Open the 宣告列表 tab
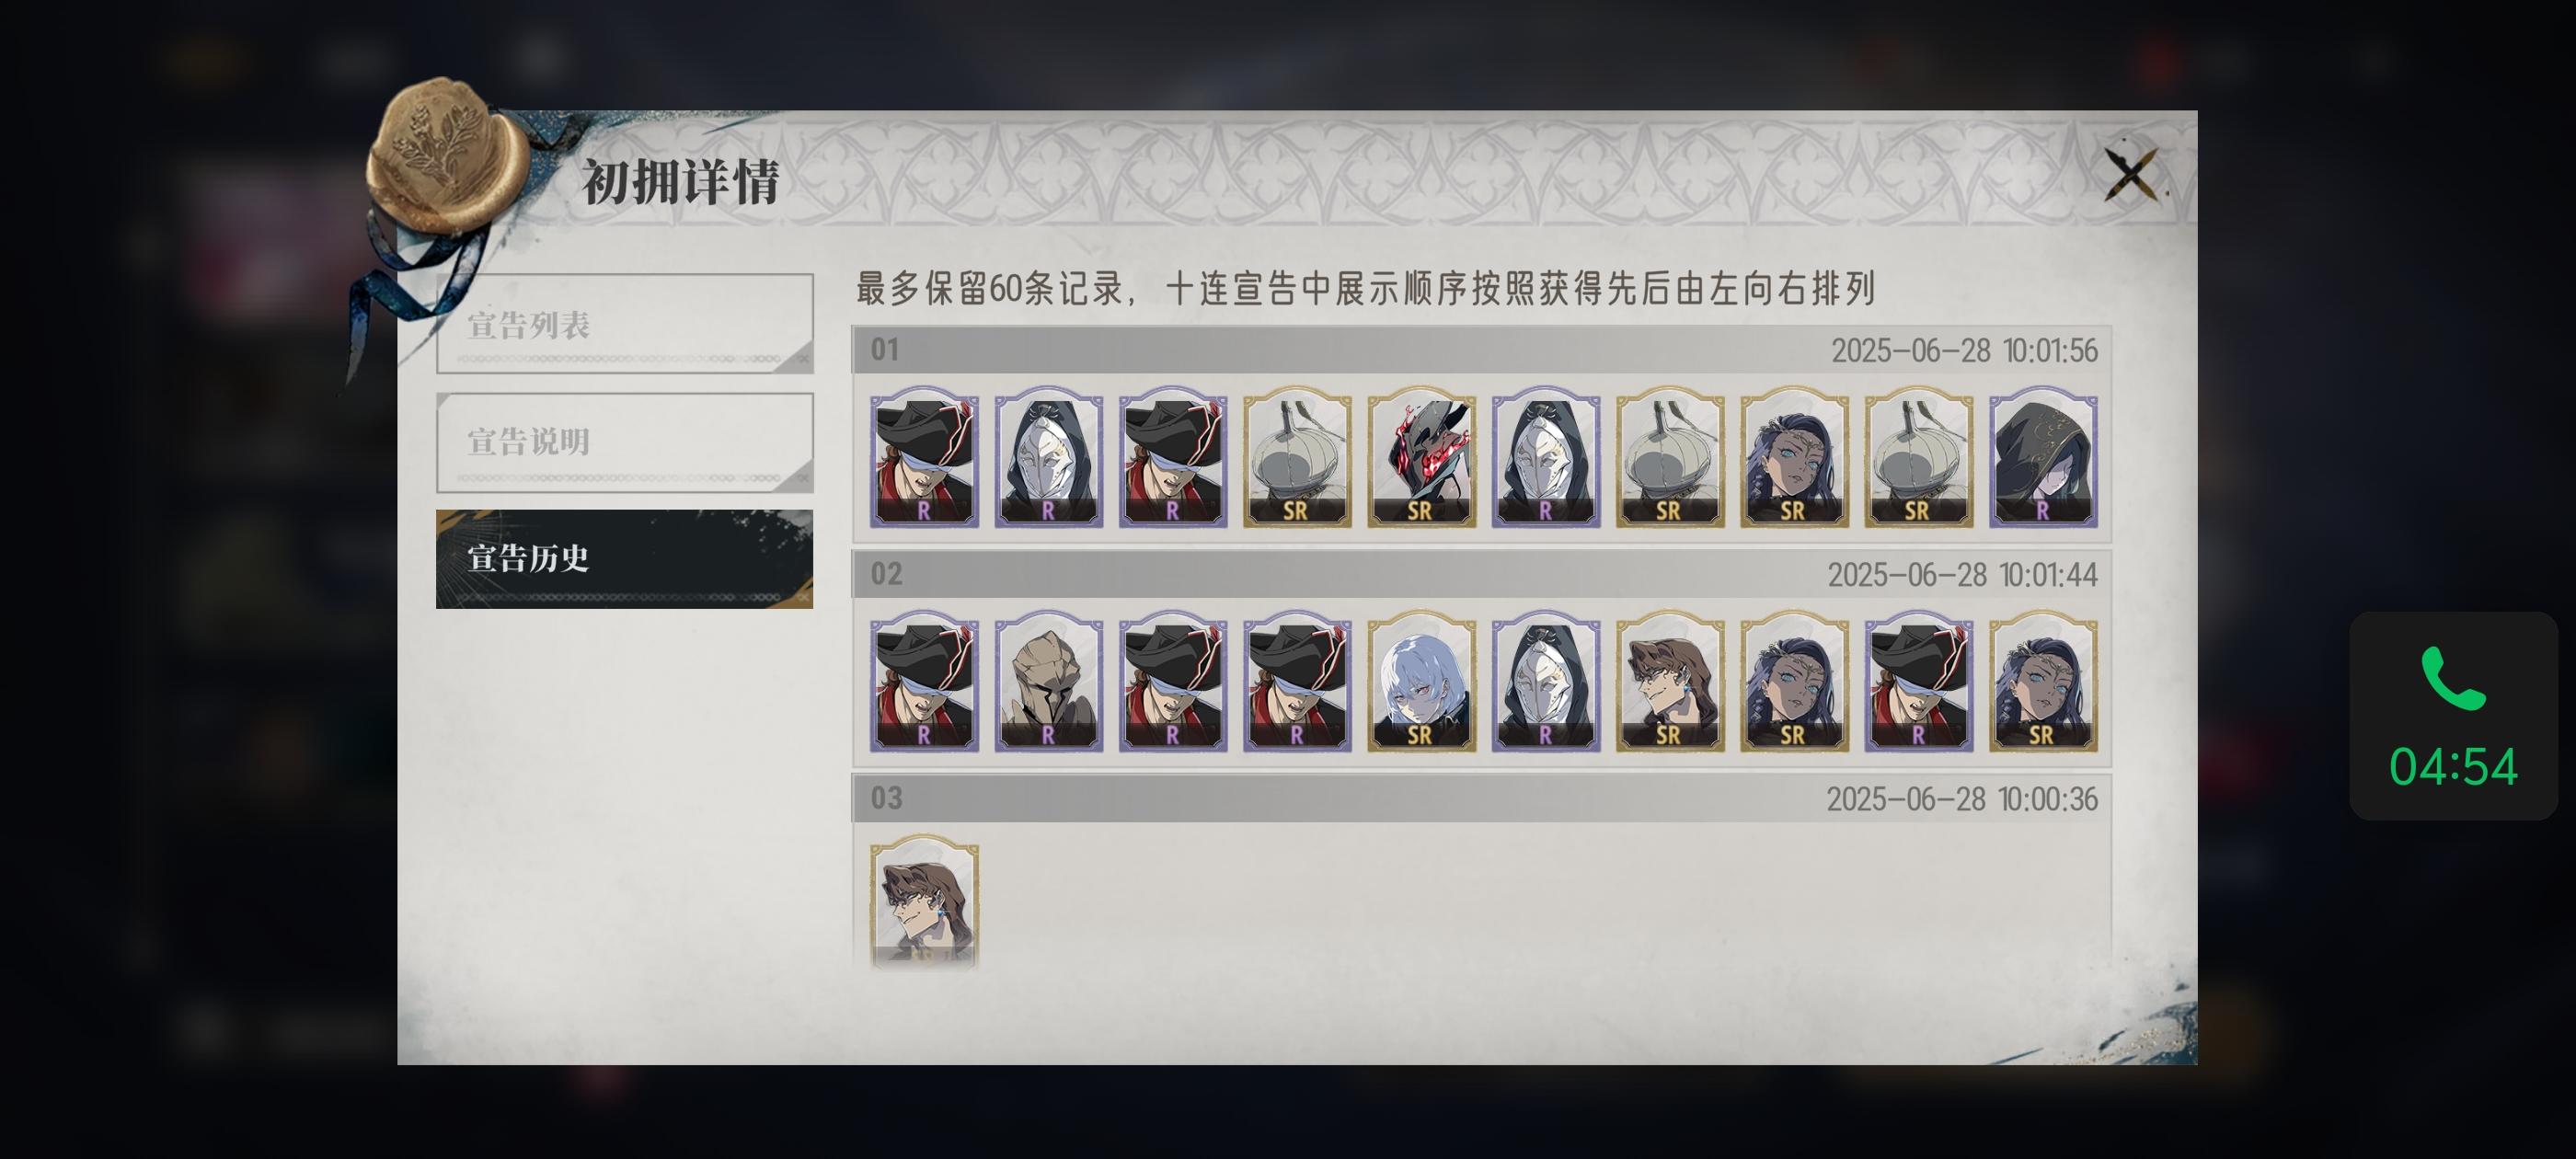Image resolution: width=2576 pixels, height=1159 pixels. point(625,323)
